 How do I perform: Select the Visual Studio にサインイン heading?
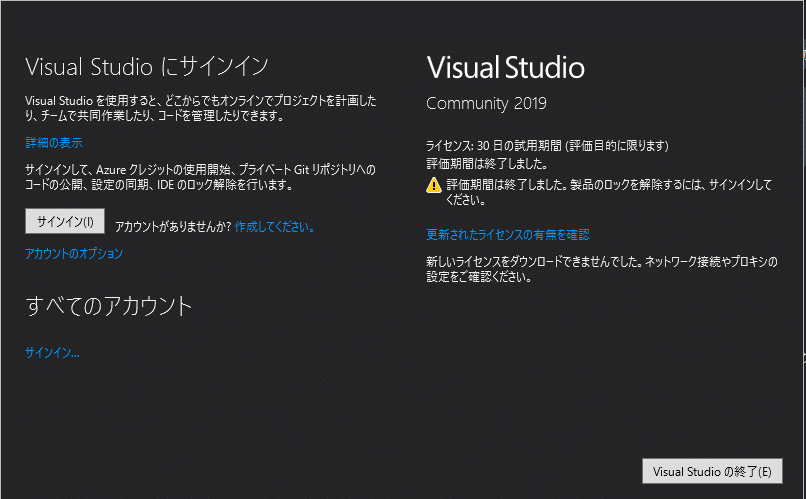pyautogui.click(x=147, y=67)
